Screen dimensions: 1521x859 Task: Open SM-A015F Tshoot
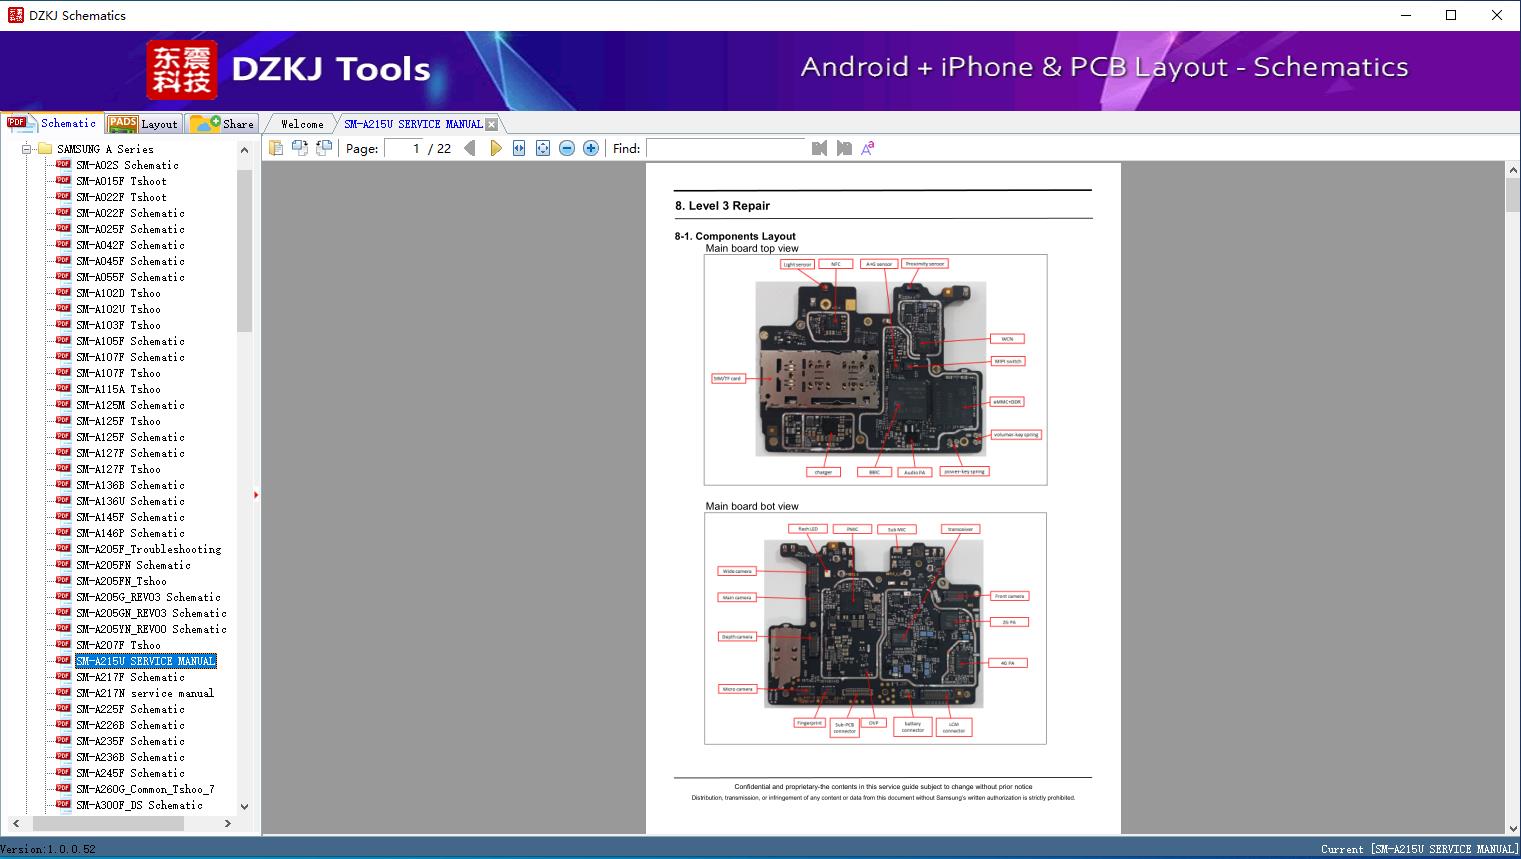pos(121,181)
